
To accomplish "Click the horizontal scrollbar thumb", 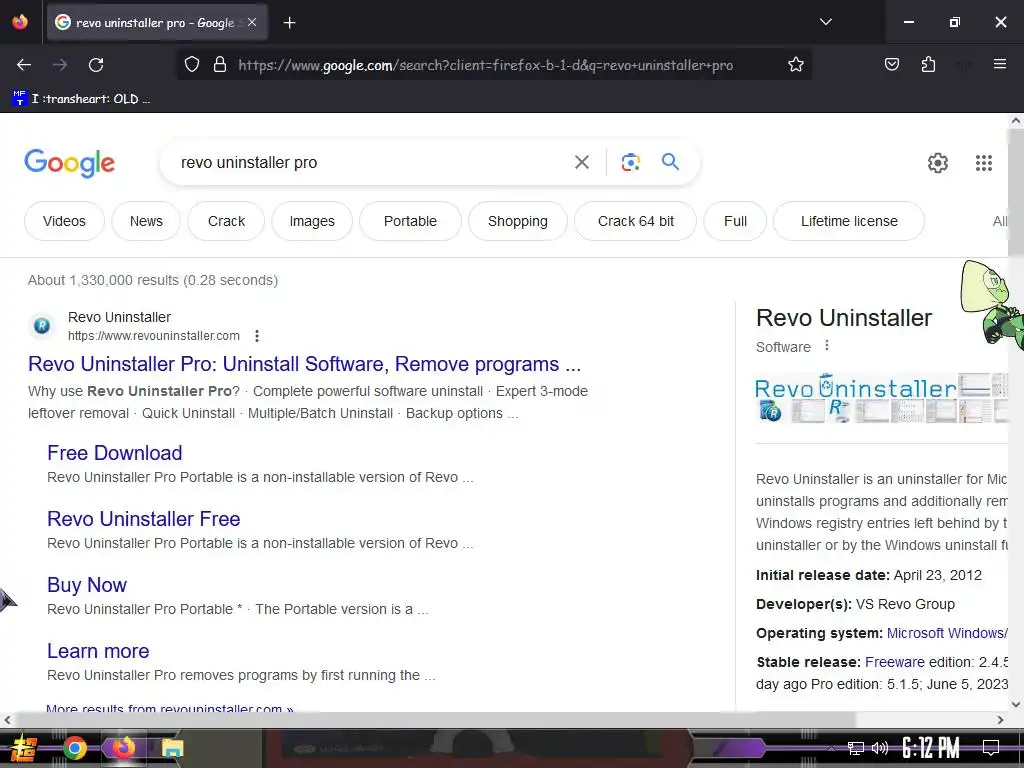I will click(x=436, y=720).
